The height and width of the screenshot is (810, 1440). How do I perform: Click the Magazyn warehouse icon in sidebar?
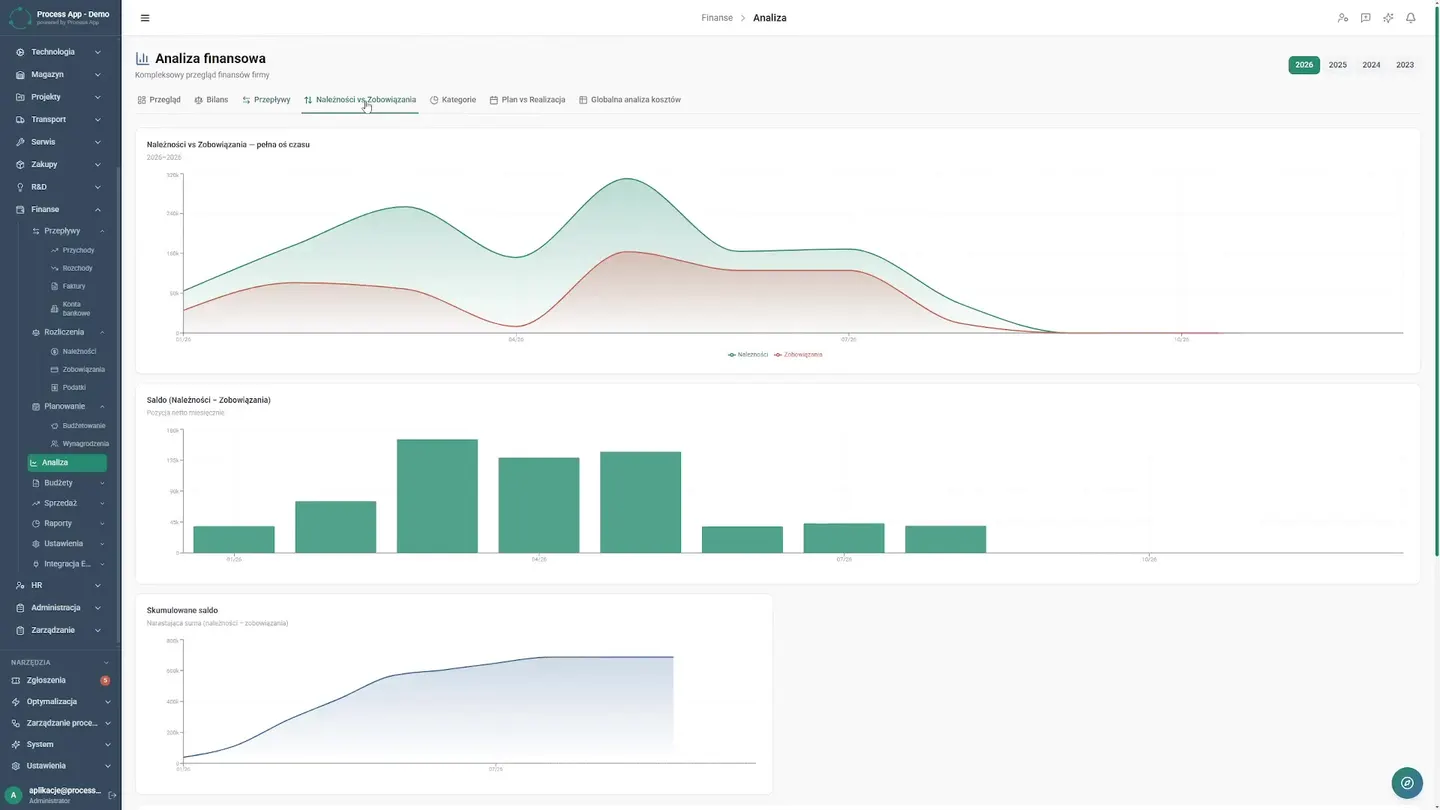click(20, 75)
